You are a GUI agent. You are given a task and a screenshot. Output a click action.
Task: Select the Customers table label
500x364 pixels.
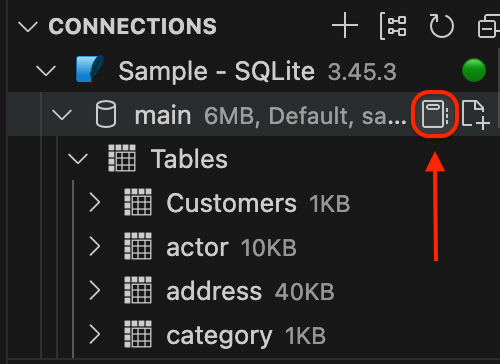(x=231, y=203)
